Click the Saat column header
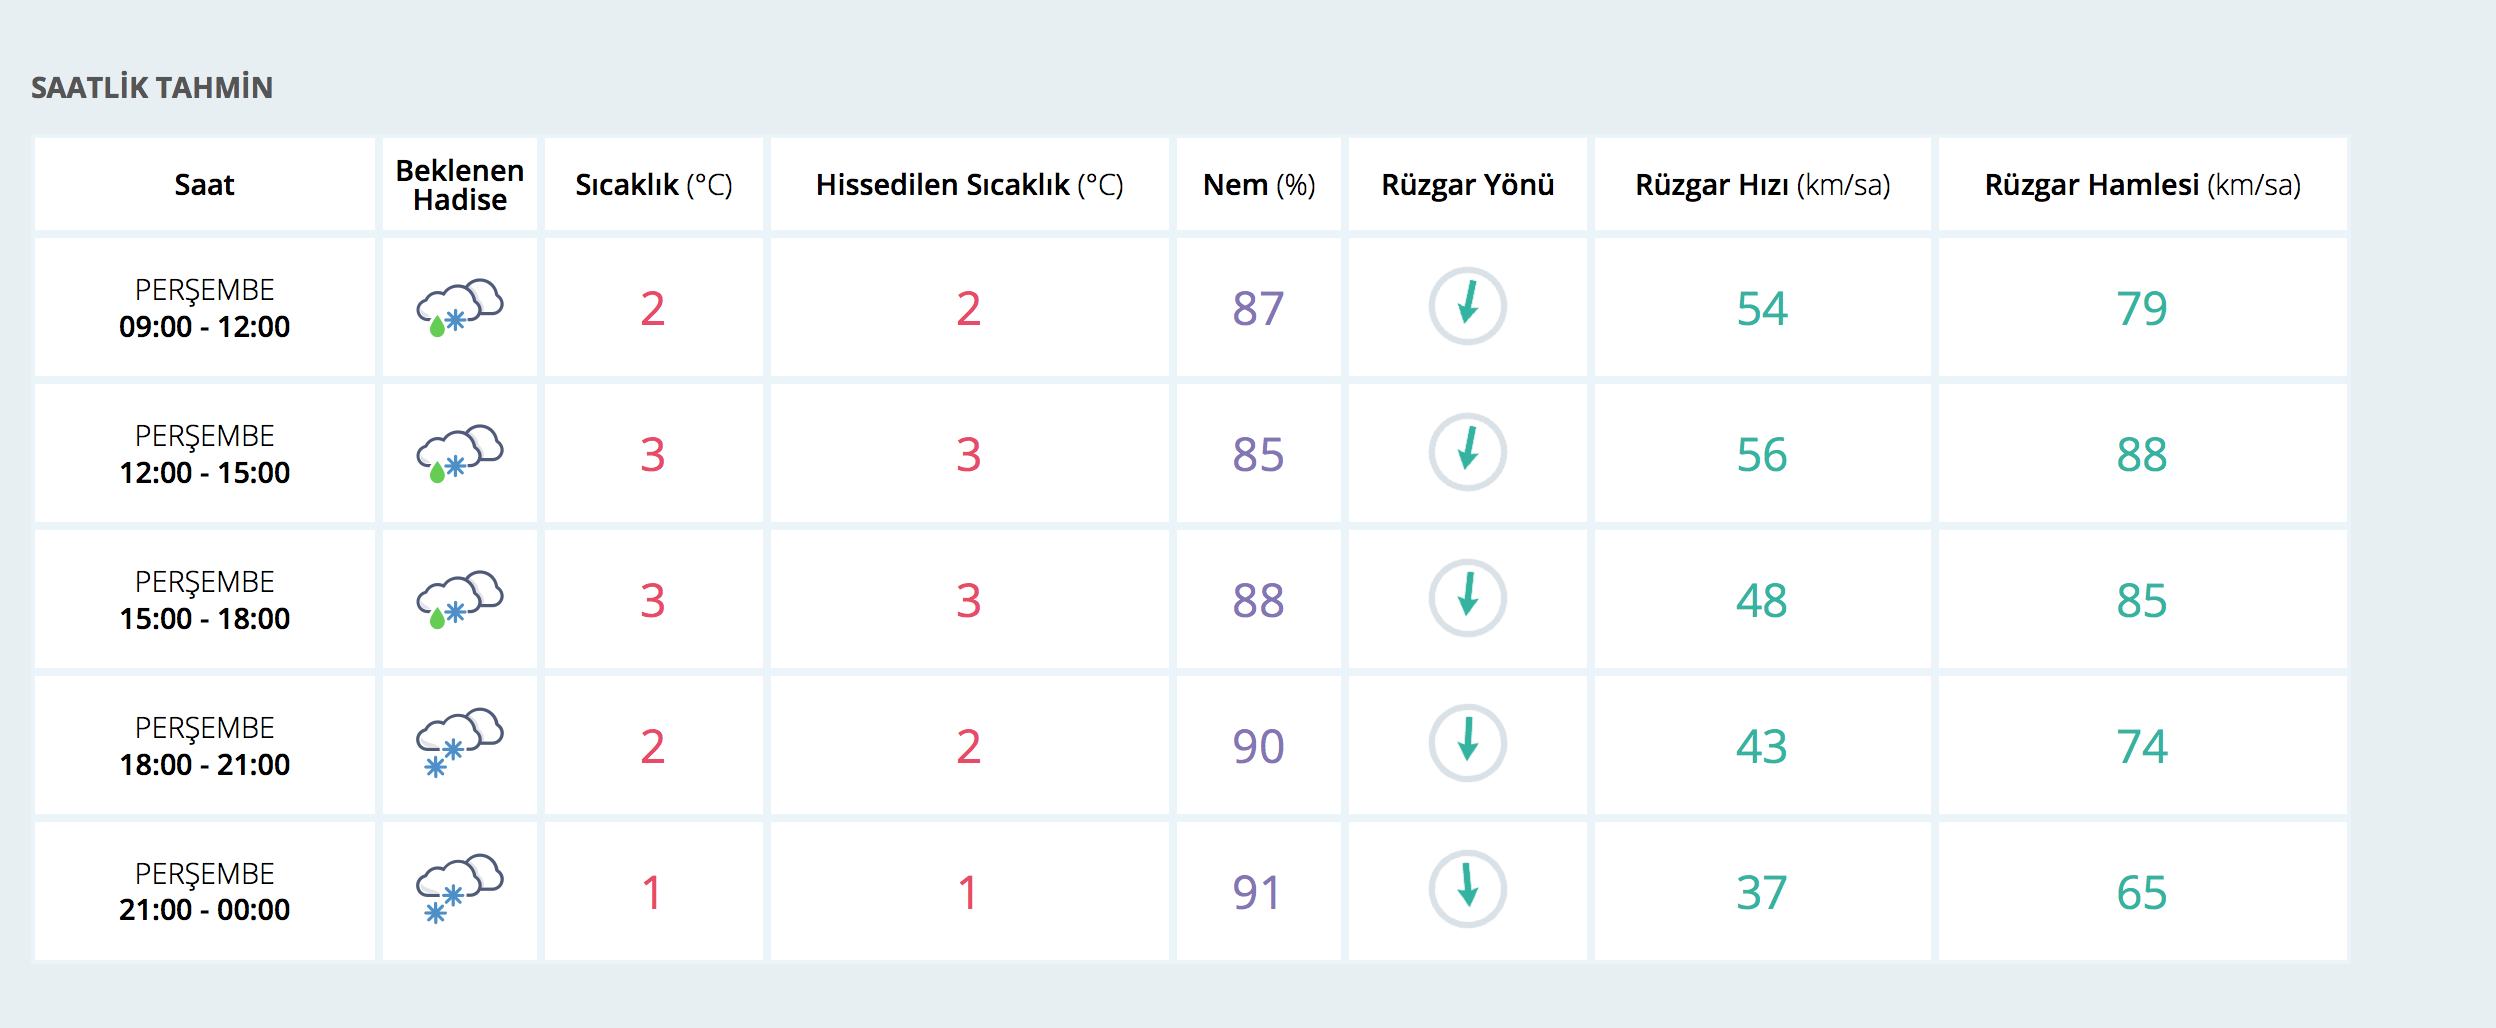 [204, 185]
